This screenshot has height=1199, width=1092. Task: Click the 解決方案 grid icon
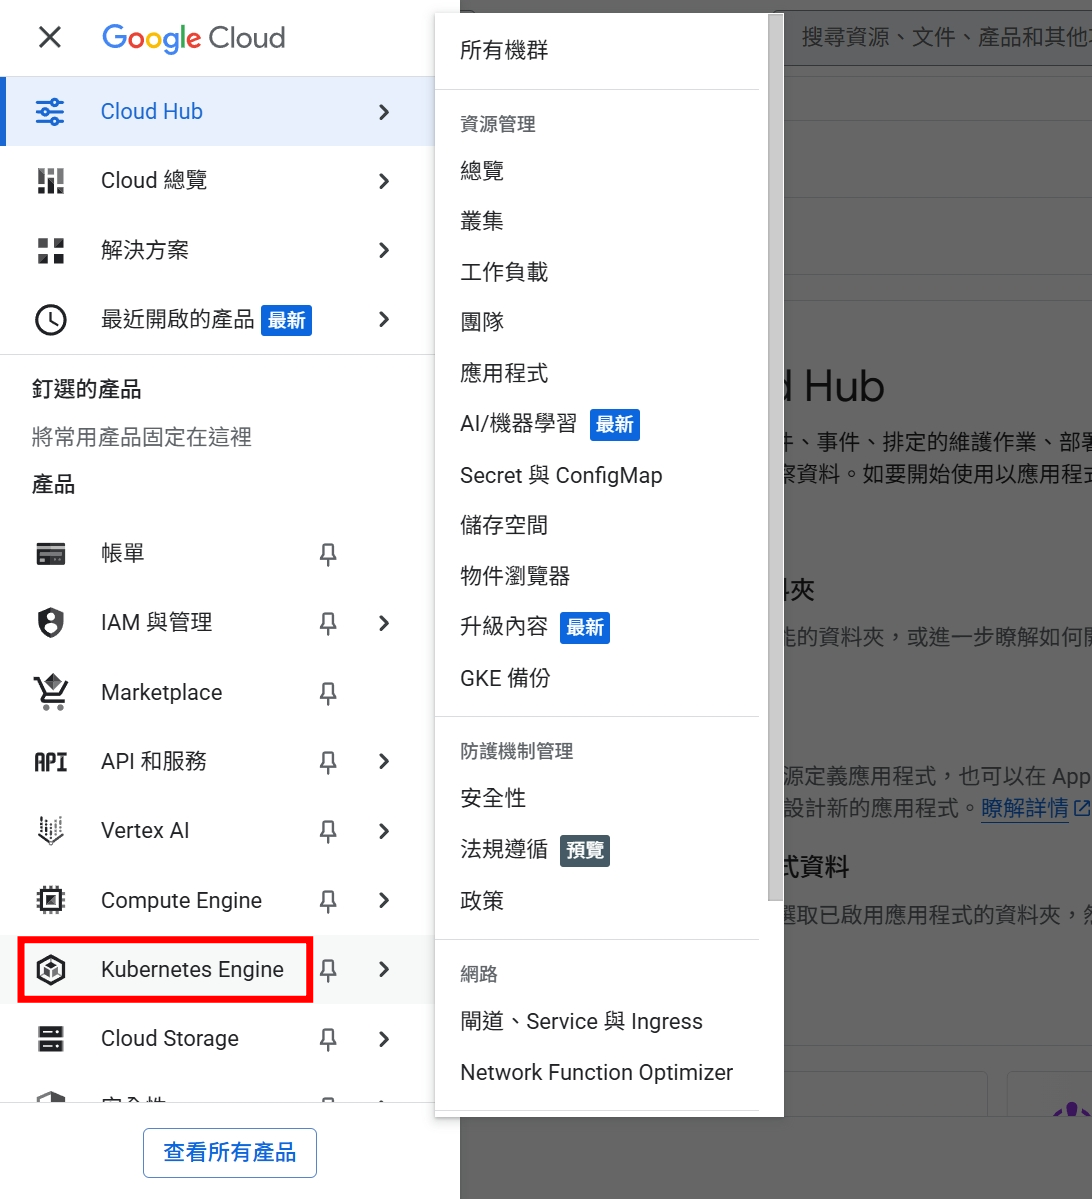[x=50, y=250]
